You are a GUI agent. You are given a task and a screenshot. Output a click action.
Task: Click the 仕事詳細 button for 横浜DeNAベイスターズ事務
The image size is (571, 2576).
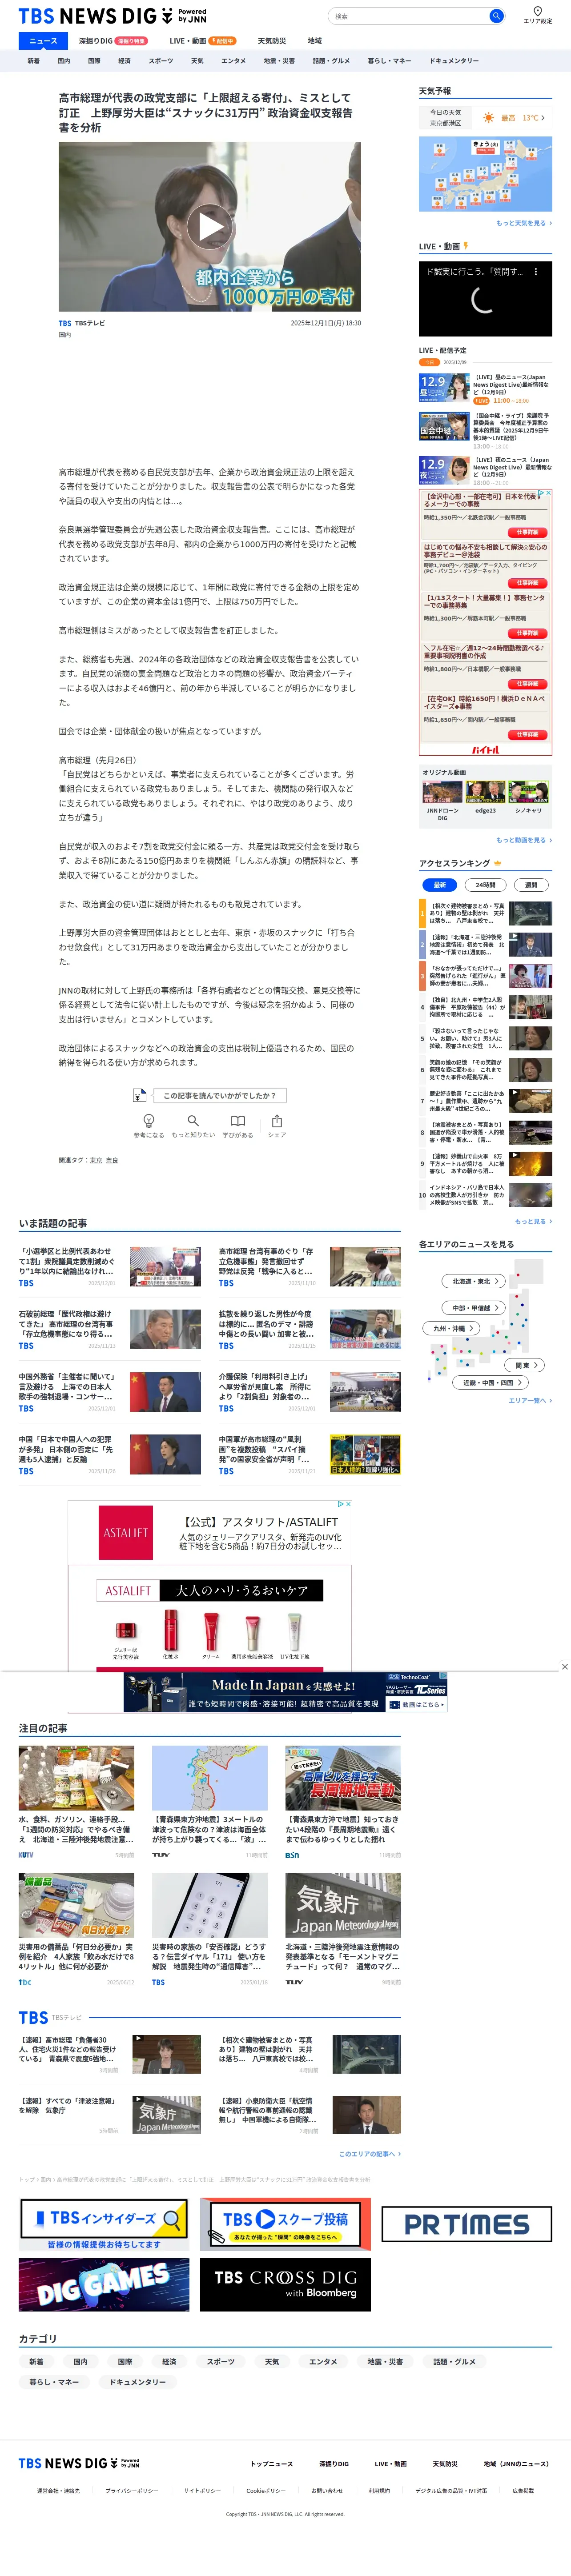(527, 734)
